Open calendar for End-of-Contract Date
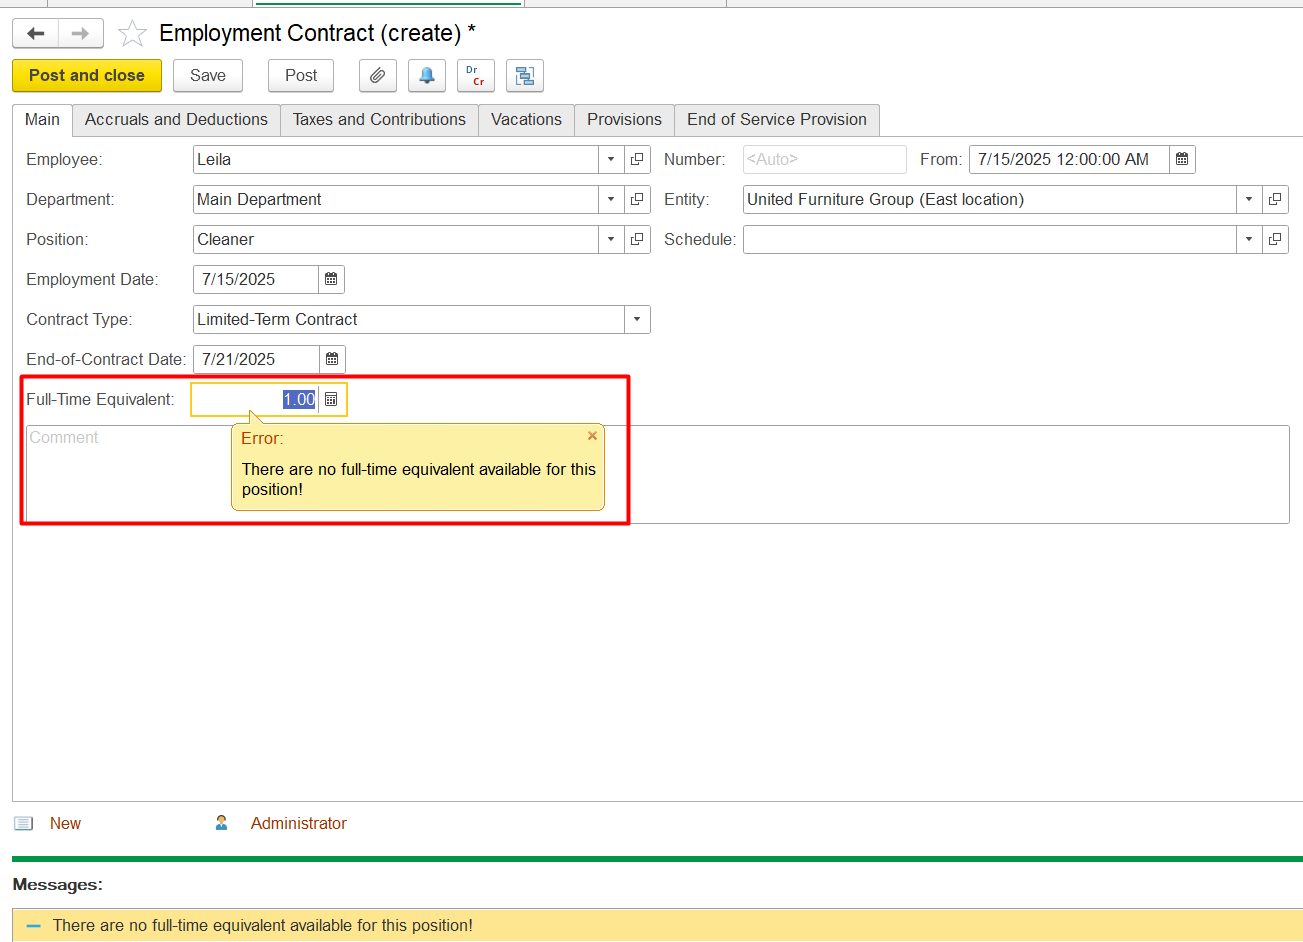 332,359
